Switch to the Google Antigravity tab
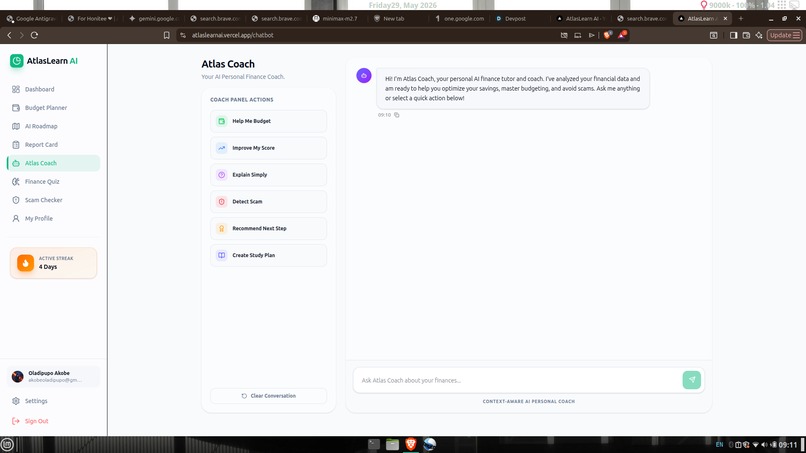Viewport: 806px width, 453px height. point(31,19)
